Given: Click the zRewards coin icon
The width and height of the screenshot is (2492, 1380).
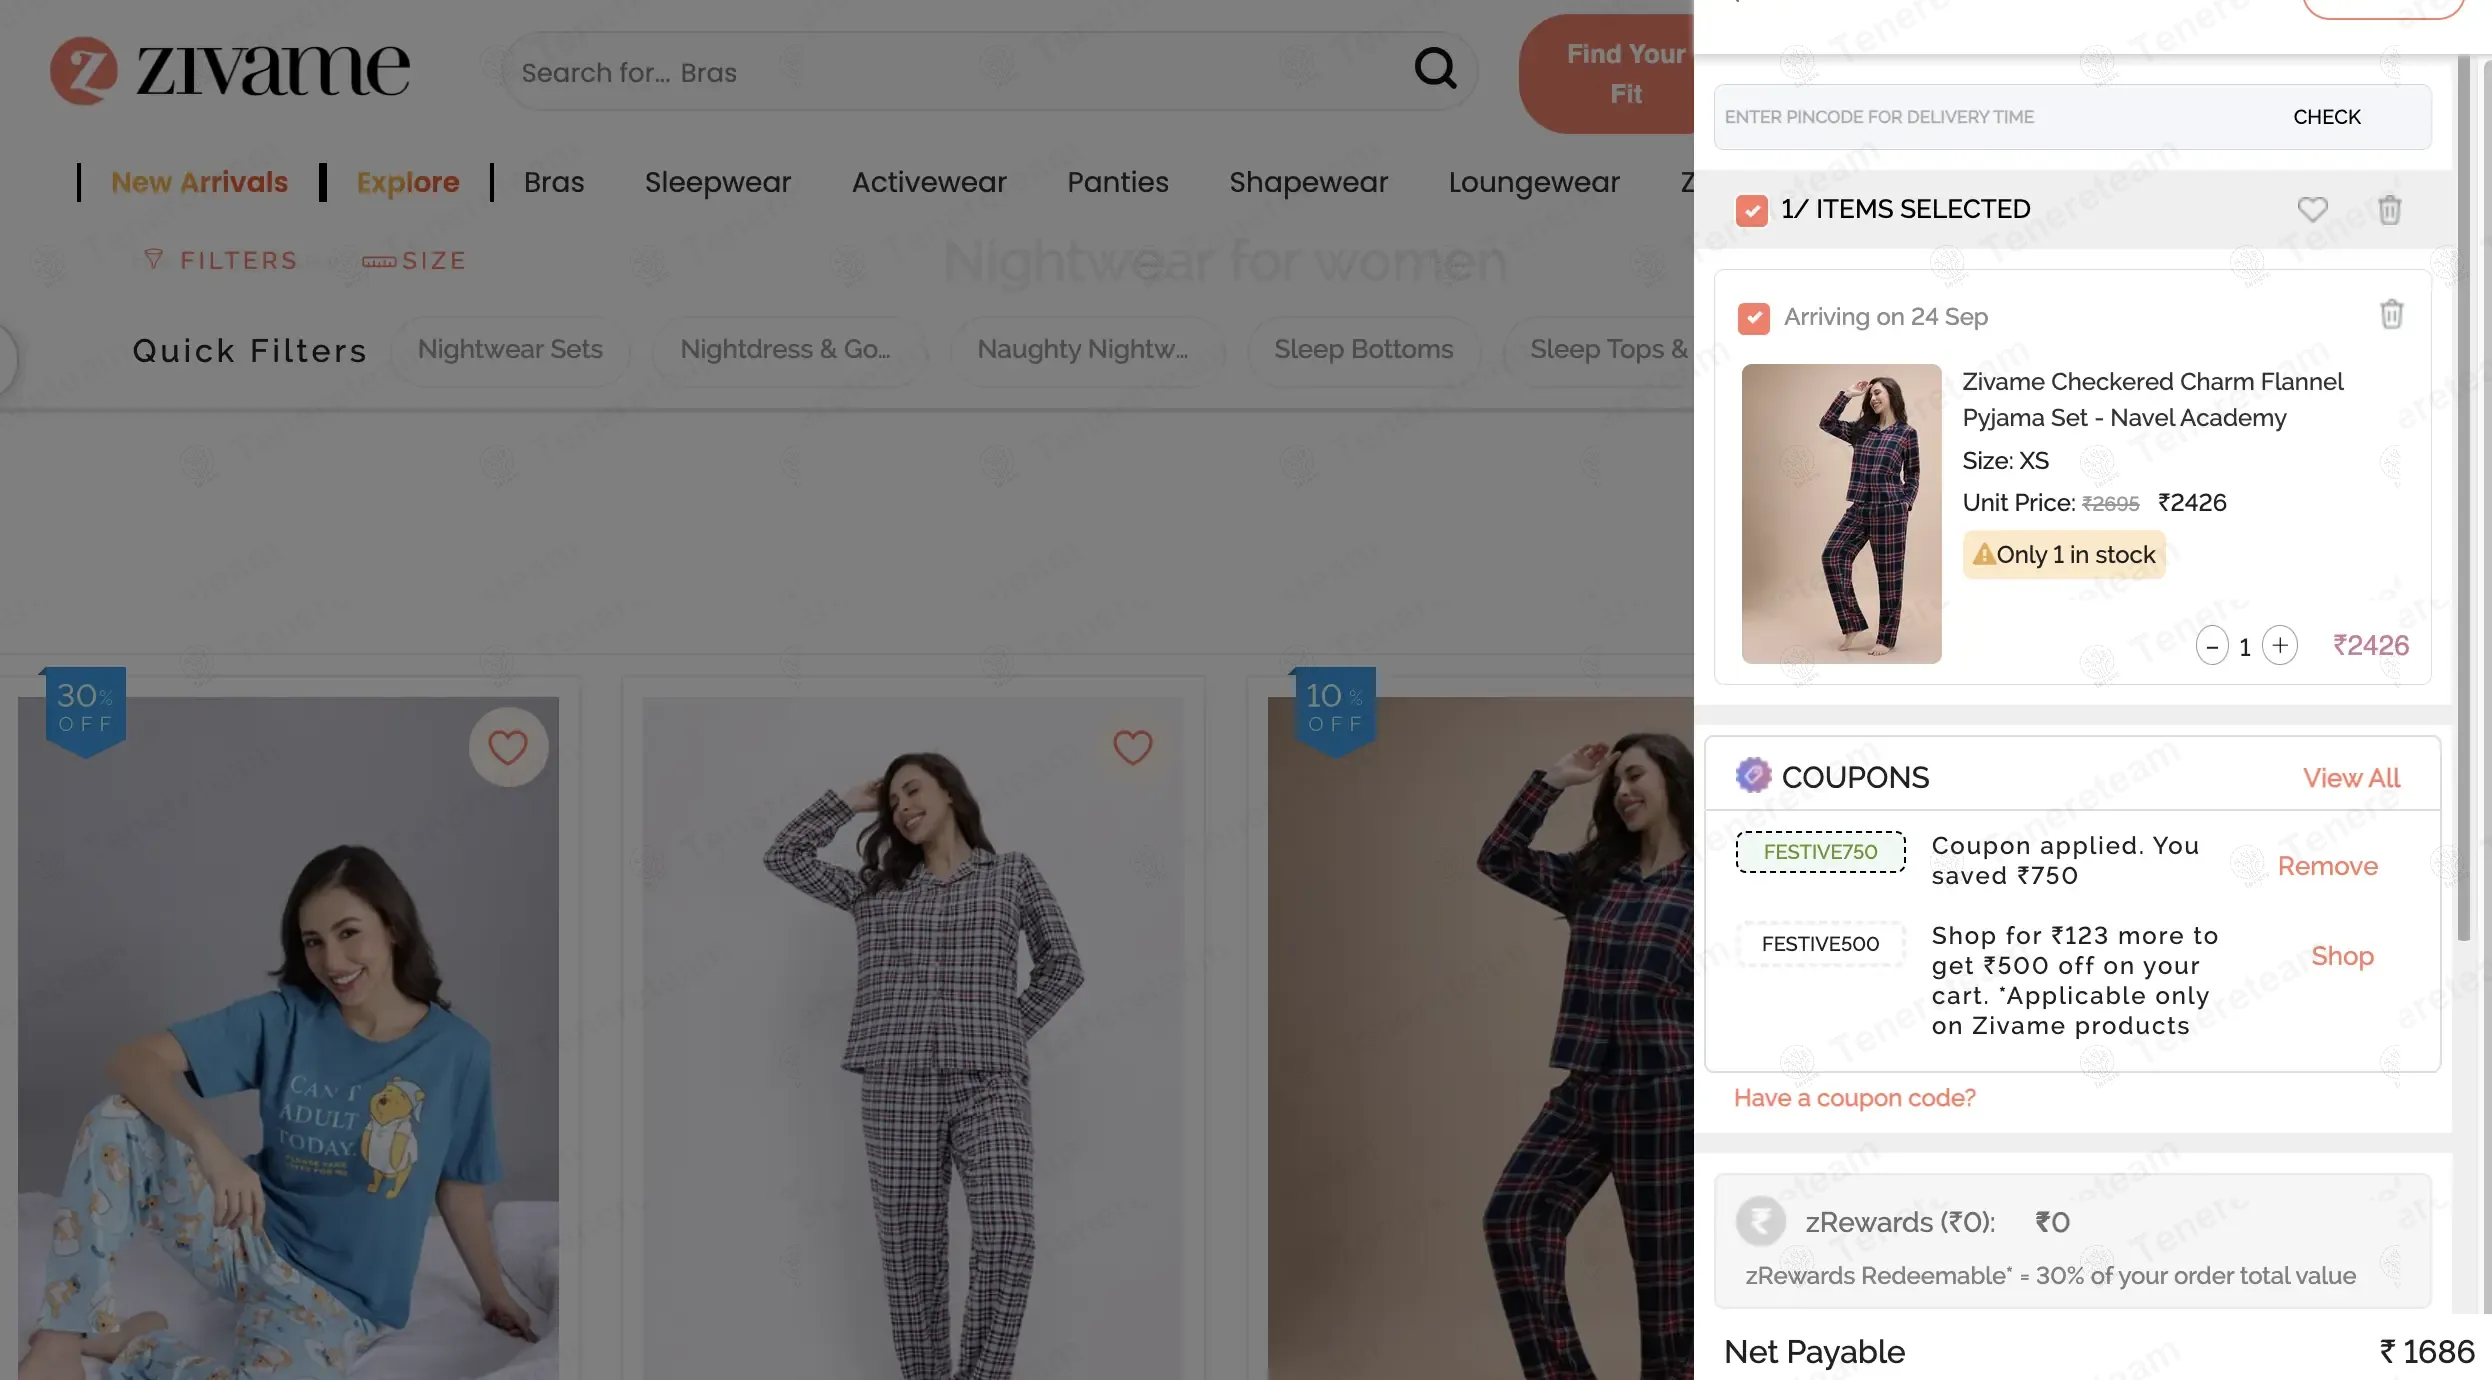Looking at the screenshot, I should pyautogui.click(x=1760, y=1221).
